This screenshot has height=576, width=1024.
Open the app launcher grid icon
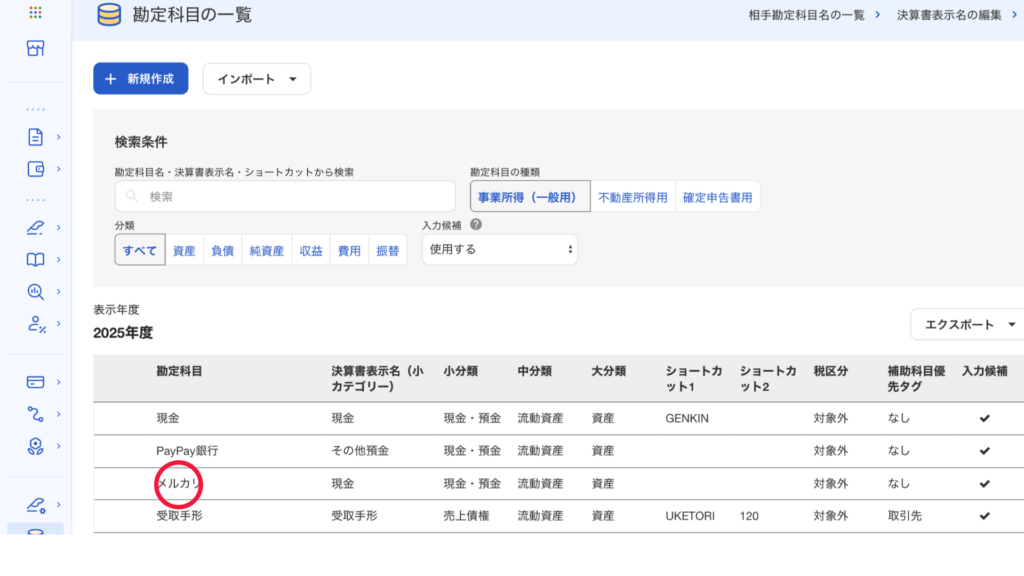point(35,13)
